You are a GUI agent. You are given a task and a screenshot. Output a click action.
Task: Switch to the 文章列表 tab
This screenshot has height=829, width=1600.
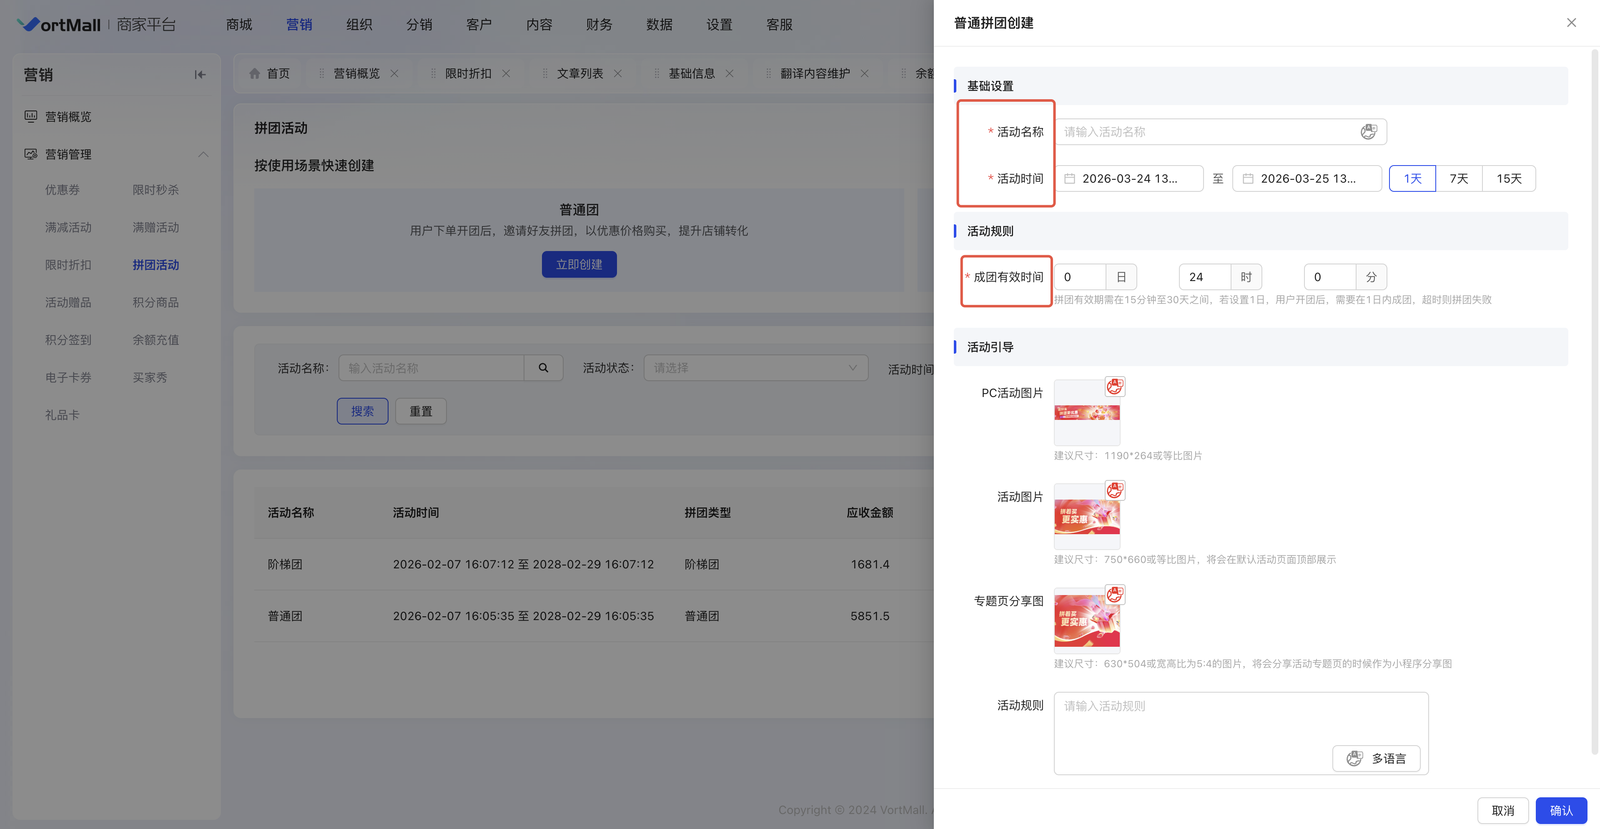pyautogui.click(x=579, y=74)
